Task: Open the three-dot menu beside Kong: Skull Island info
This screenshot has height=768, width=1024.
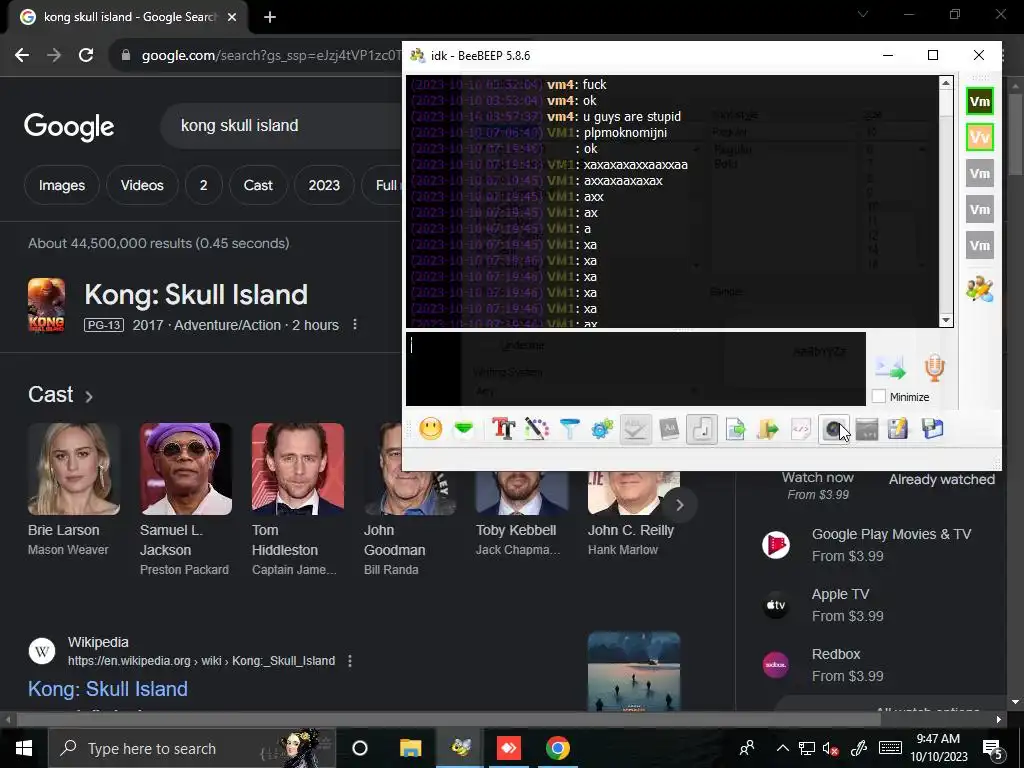Action: click(x=355, y=325)
